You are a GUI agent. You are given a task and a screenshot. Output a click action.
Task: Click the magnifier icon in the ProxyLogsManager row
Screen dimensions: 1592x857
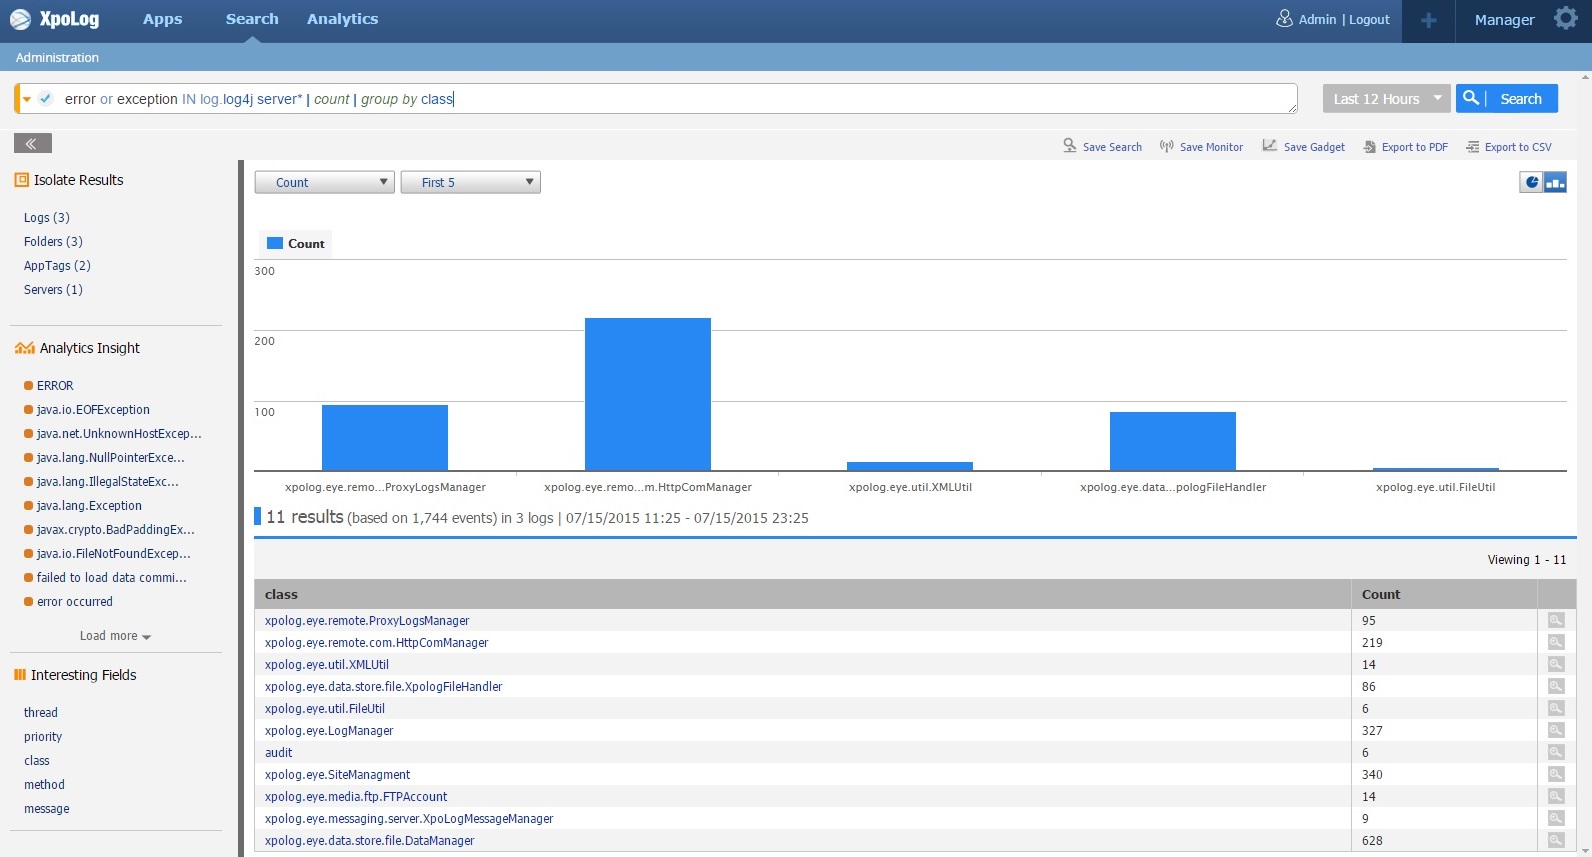(x=1555, y=620)
